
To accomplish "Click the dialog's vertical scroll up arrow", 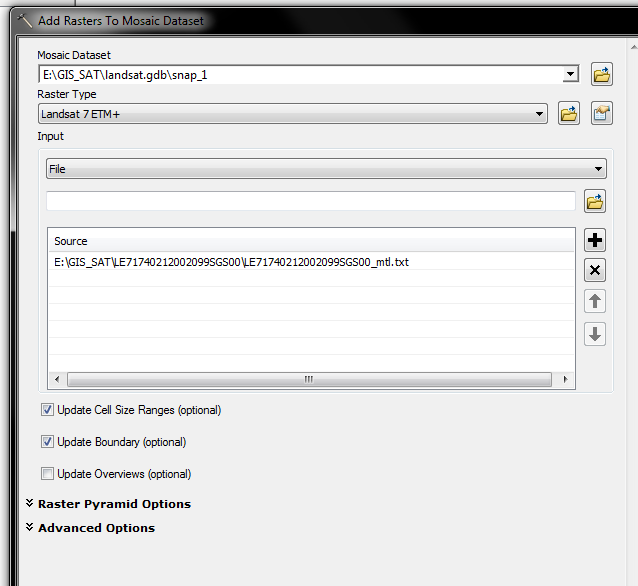I will pos(633,48).
